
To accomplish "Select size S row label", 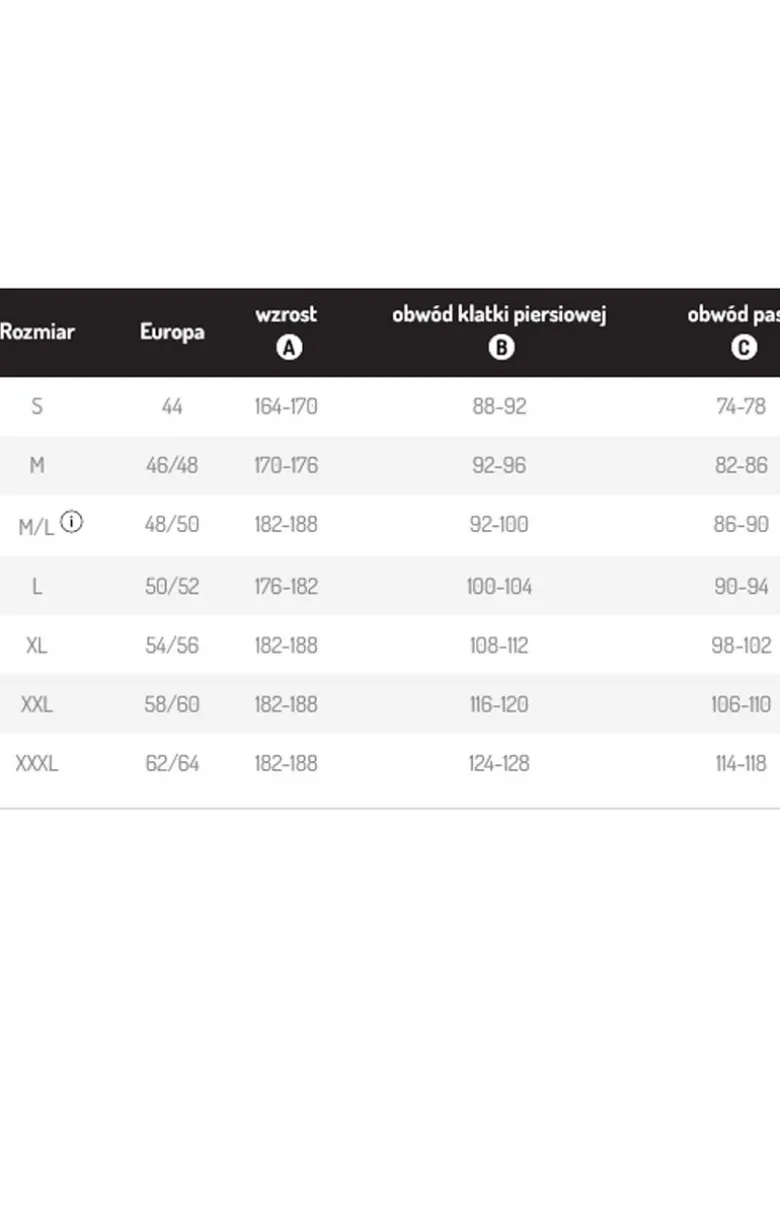I will coord(37,406).
